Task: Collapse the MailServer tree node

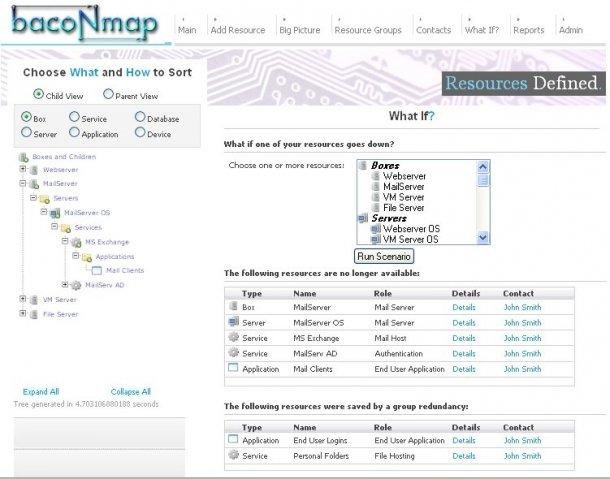Action: (x=23, y=183)
